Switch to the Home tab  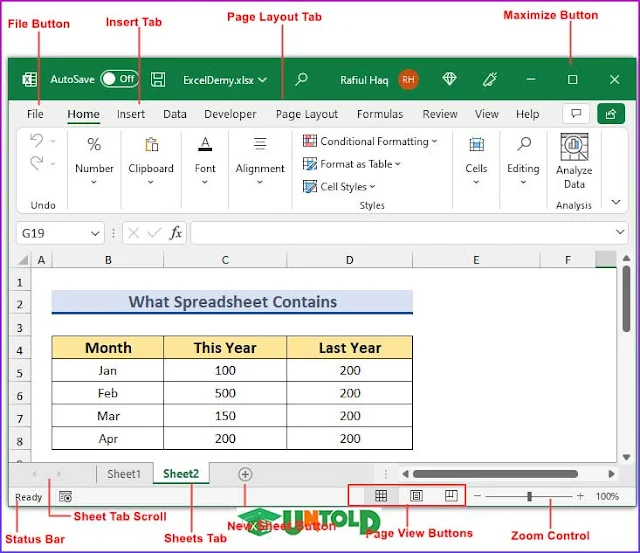[83, 114]
